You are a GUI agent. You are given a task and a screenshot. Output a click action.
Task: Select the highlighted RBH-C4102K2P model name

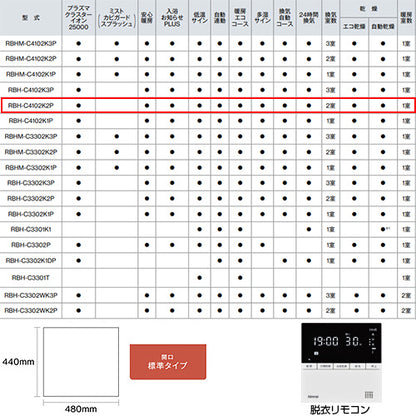(x=31, y=105)
